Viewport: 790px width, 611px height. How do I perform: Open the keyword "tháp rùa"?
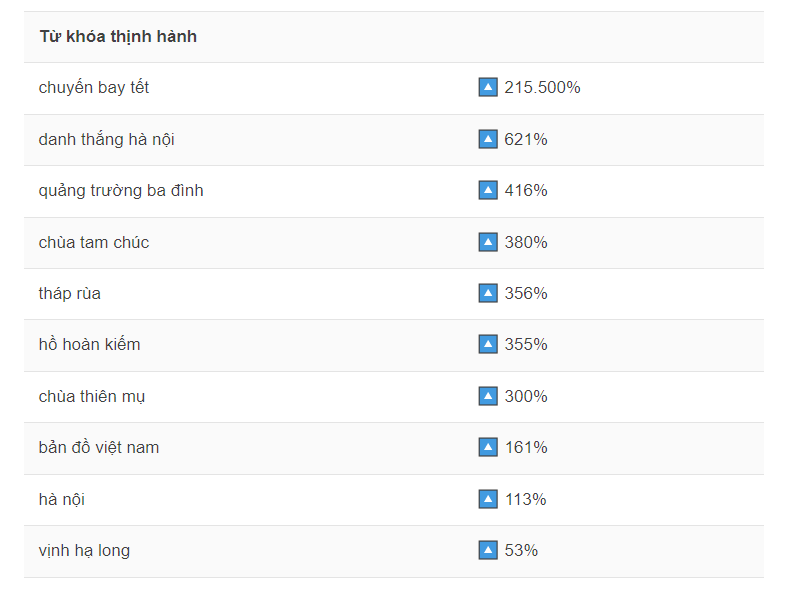click(x=70, y=293)
